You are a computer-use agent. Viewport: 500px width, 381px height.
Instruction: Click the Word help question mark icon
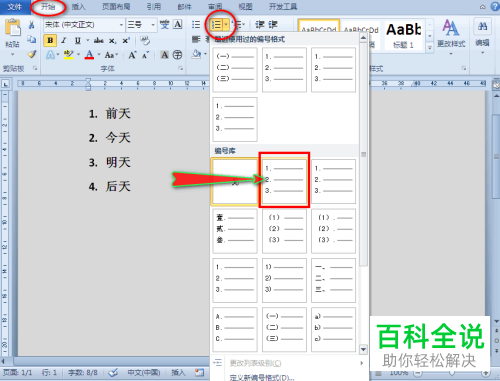coord(495,7)
